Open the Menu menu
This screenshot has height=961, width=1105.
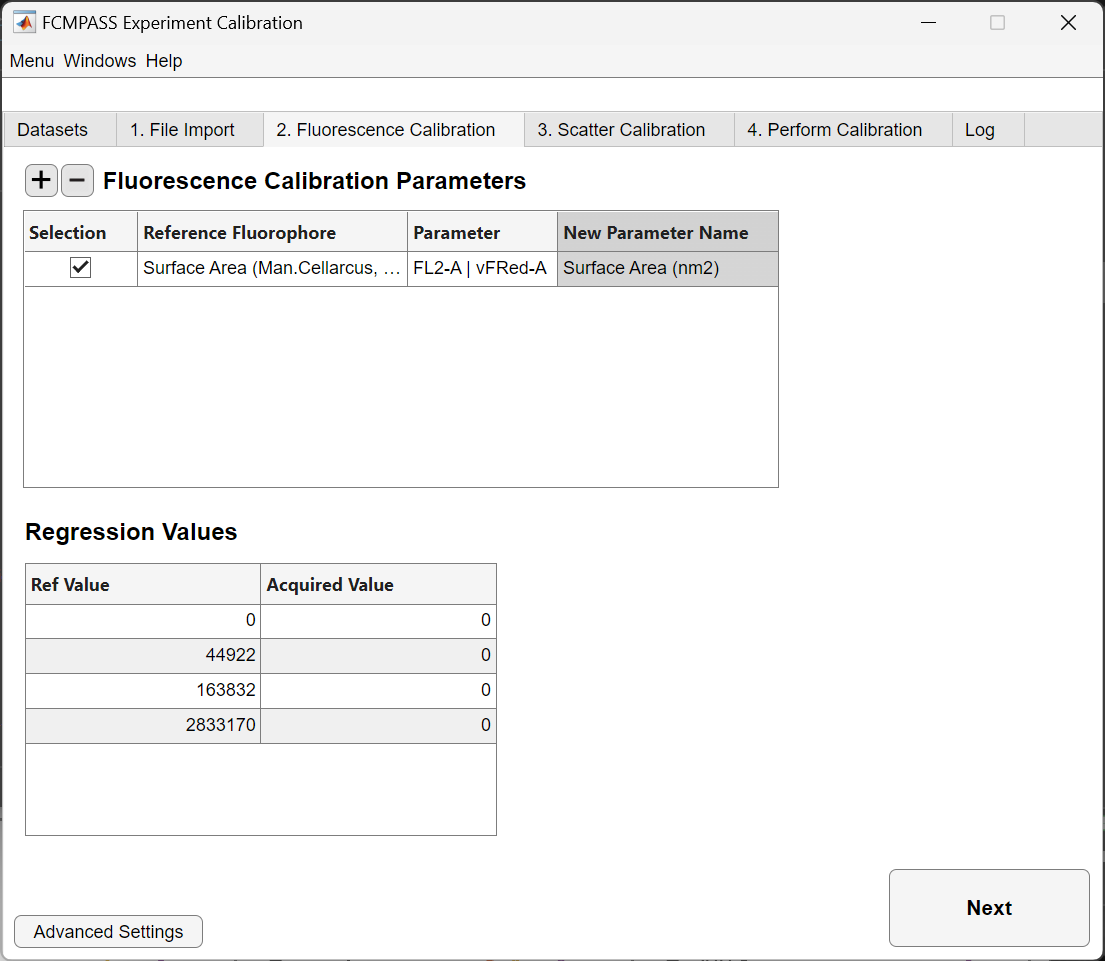pos(32,61)
